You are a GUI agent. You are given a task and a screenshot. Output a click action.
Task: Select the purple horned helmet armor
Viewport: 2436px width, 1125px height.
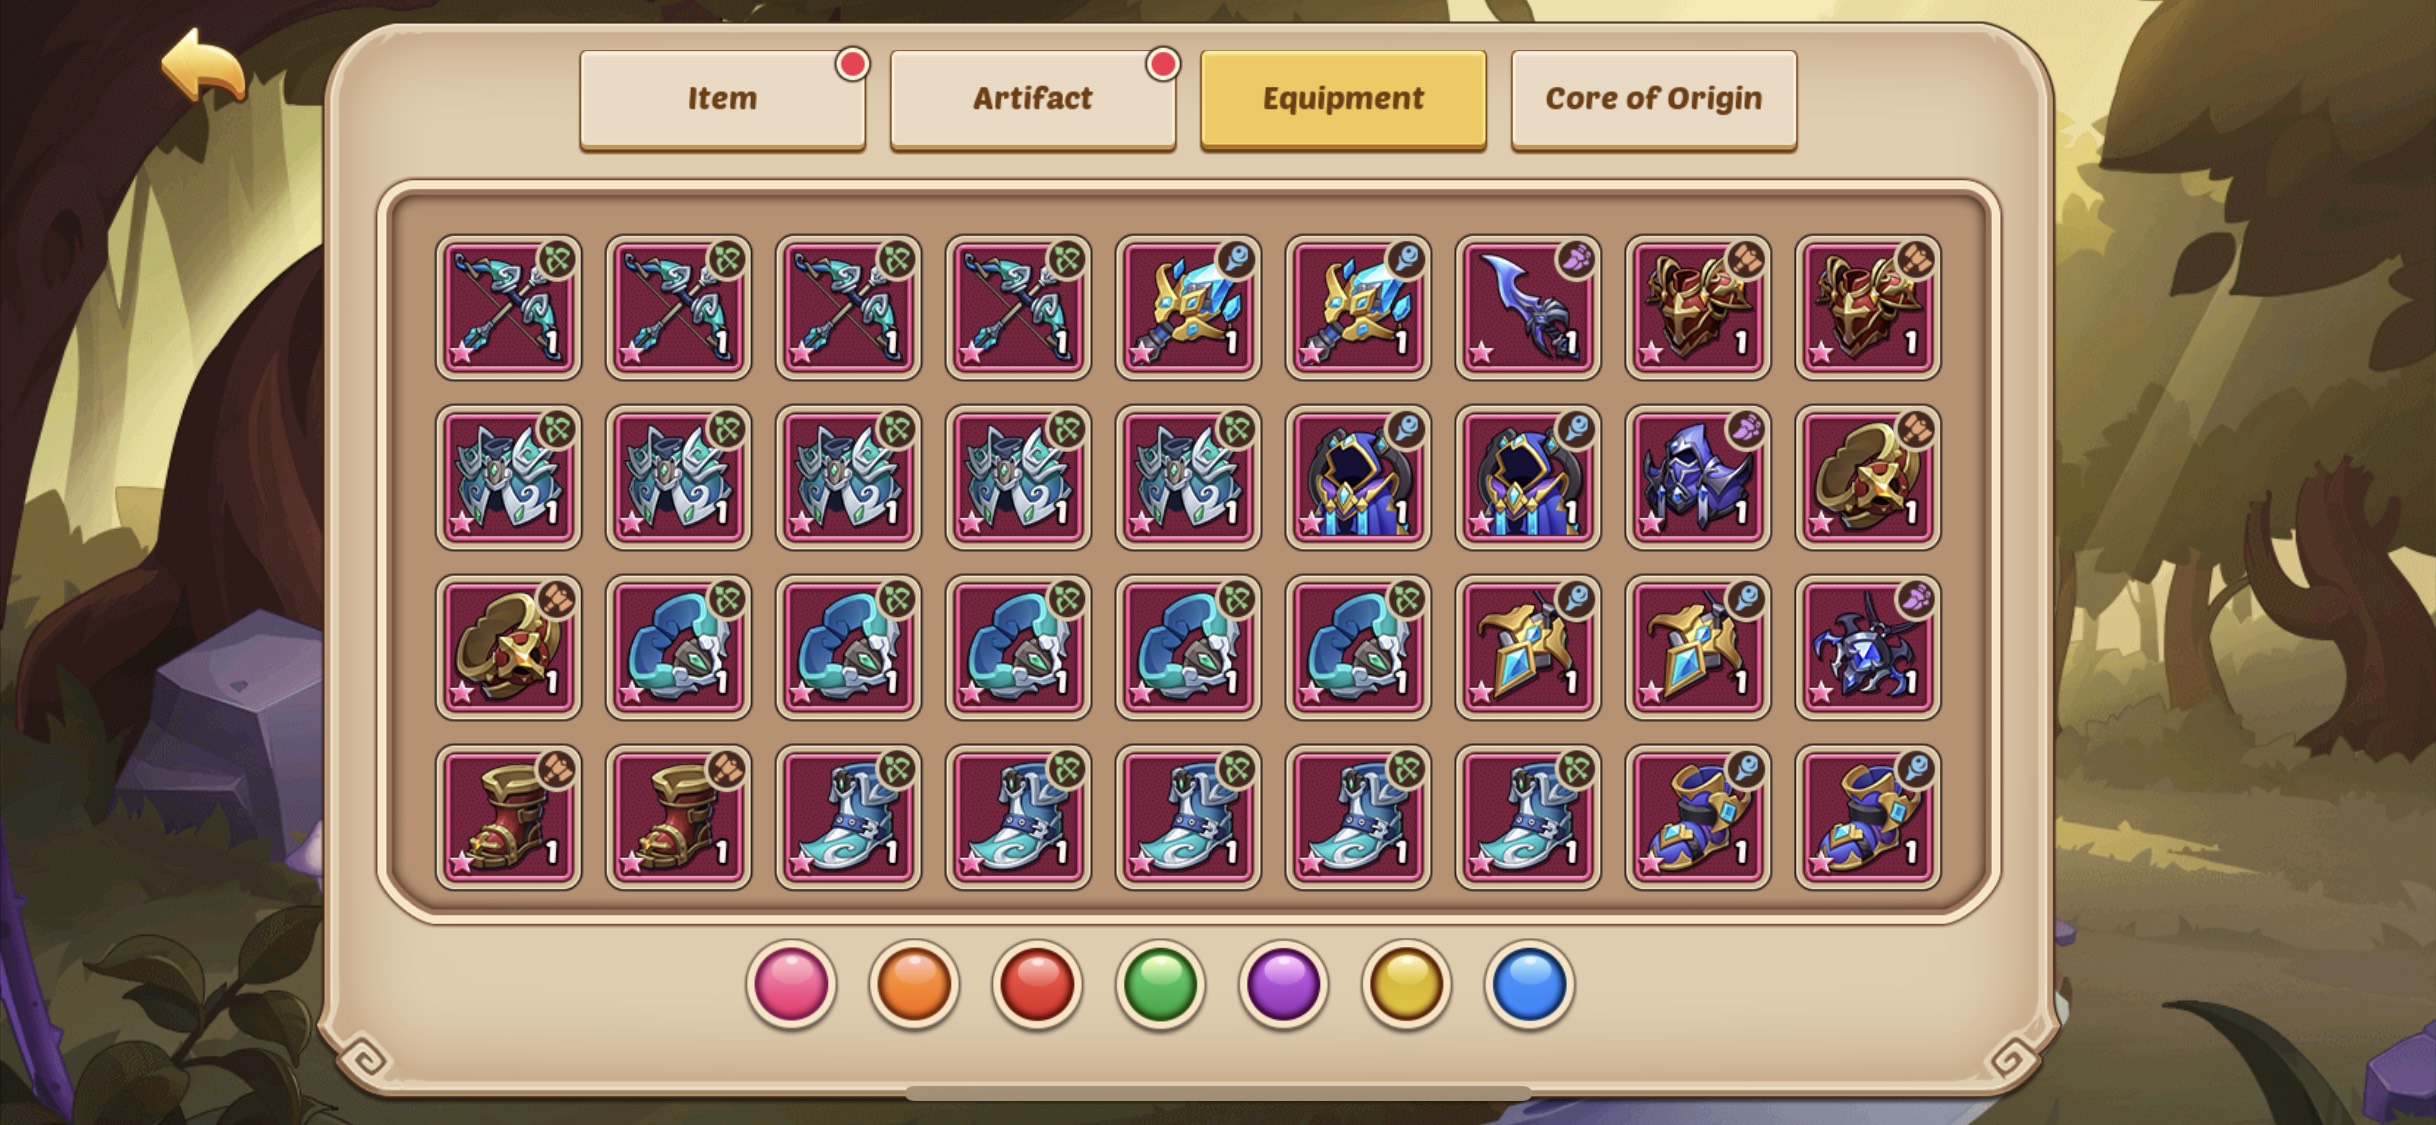click(1698, 477)
